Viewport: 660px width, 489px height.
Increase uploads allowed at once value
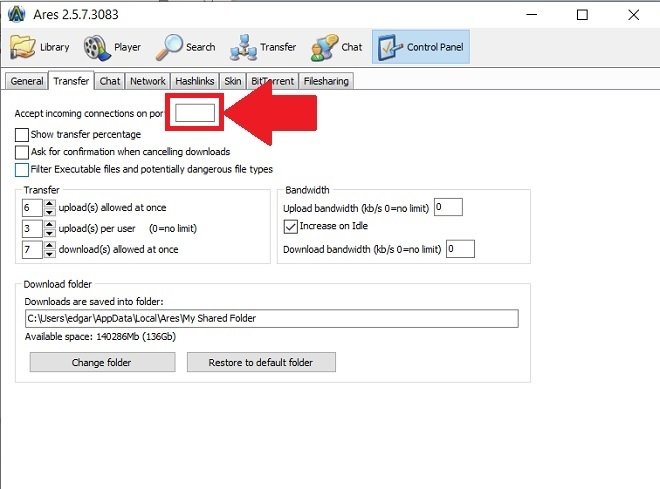tap(50, 203)
